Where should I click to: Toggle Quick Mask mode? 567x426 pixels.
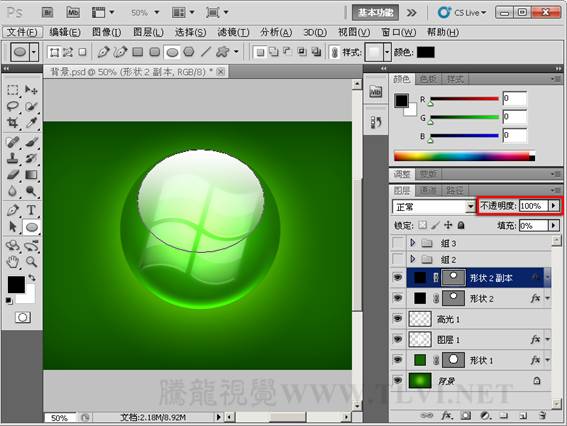(x=23, y=318)
